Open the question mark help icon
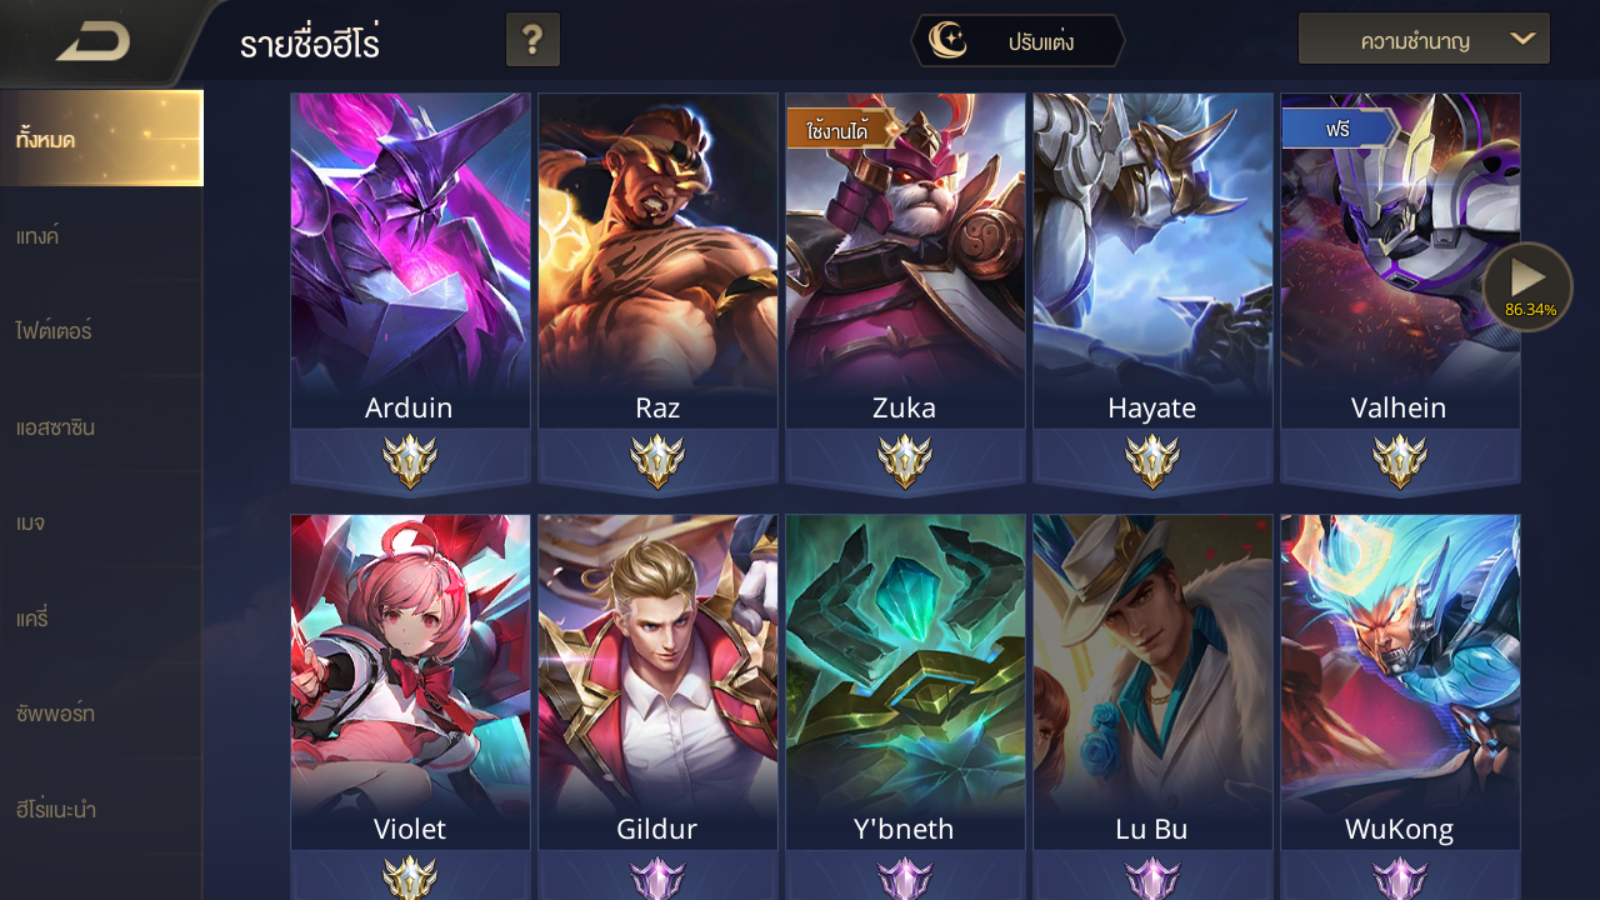 tap(533, 40)
